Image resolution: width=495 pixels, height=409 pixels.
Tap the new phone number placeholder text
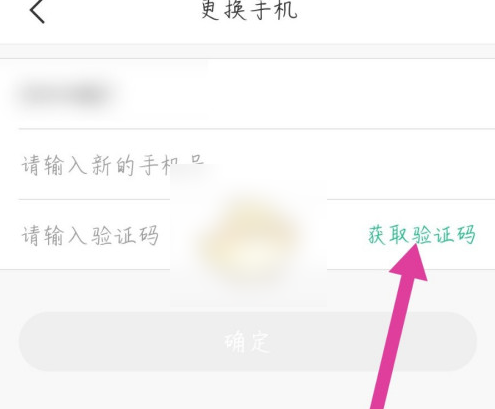pyautogui.click(x=113, y=165)
